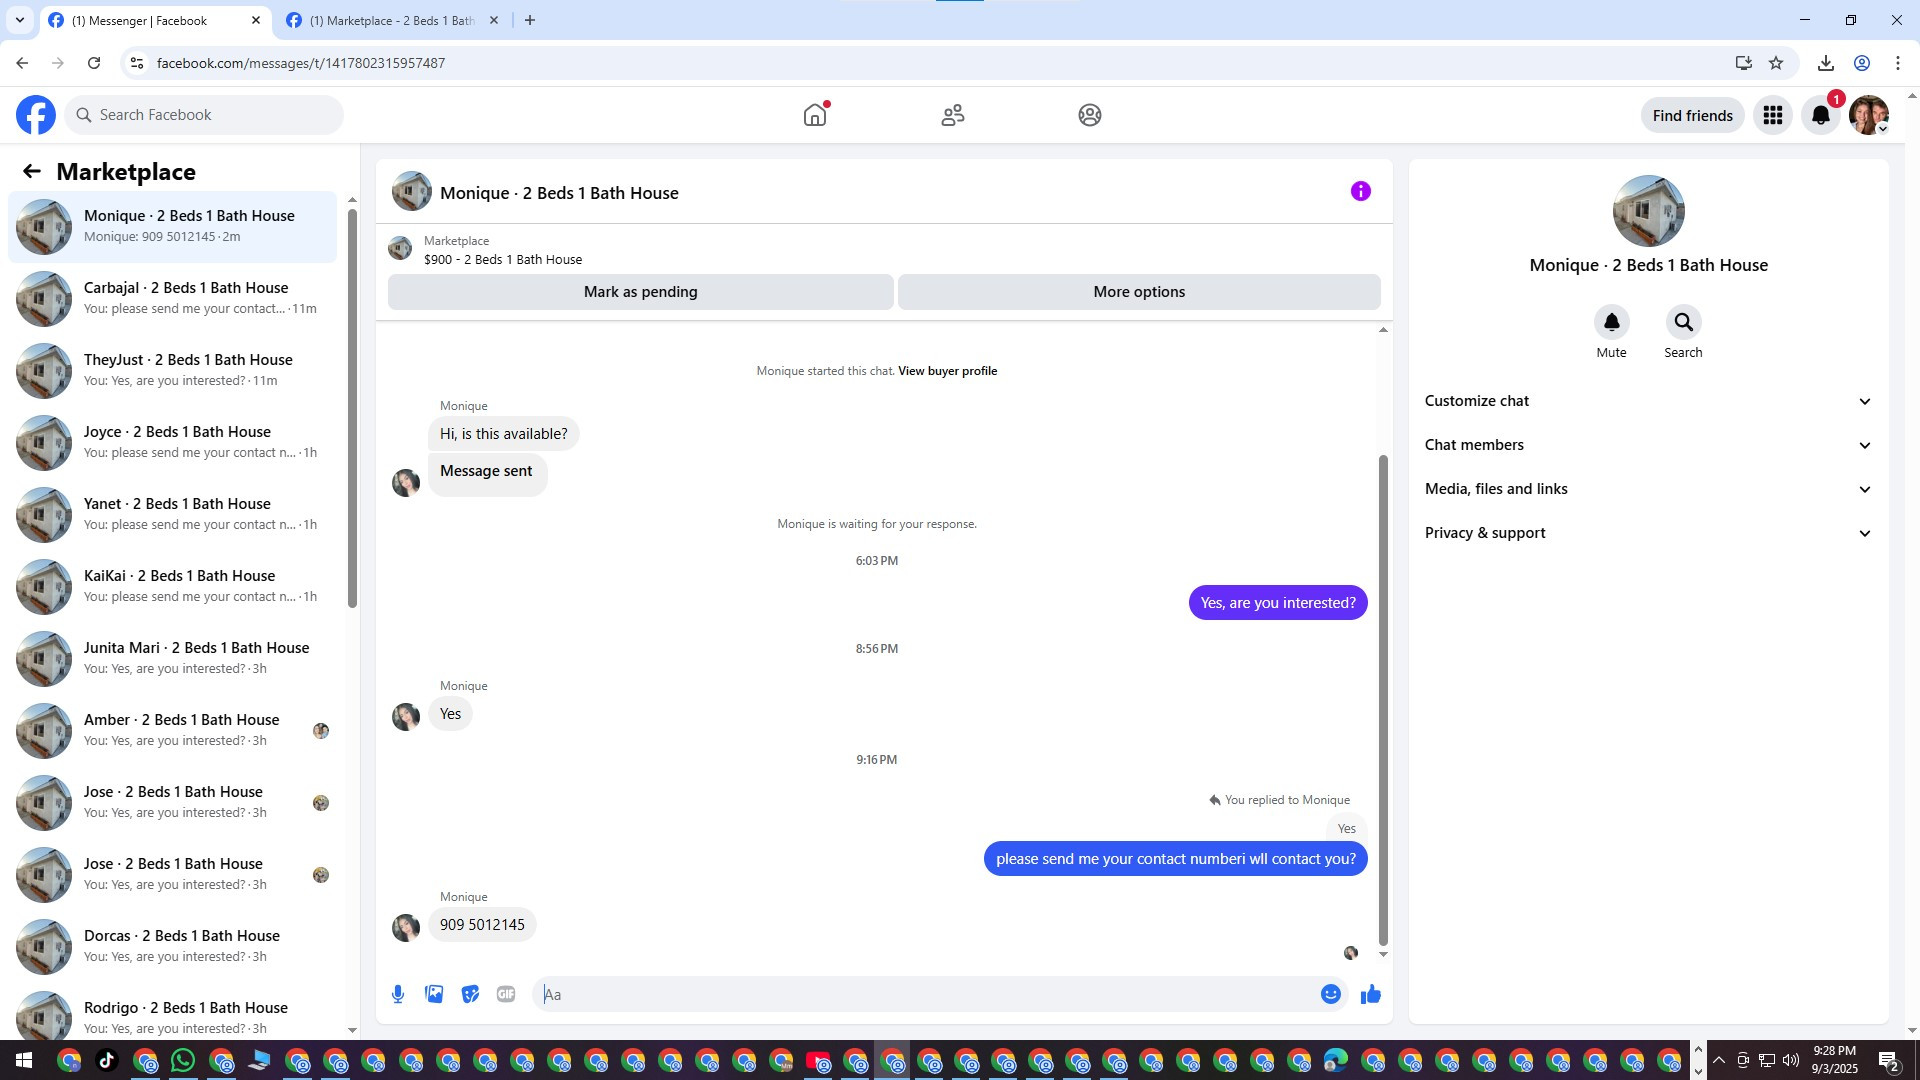Click the Mark as pending button

641,292
